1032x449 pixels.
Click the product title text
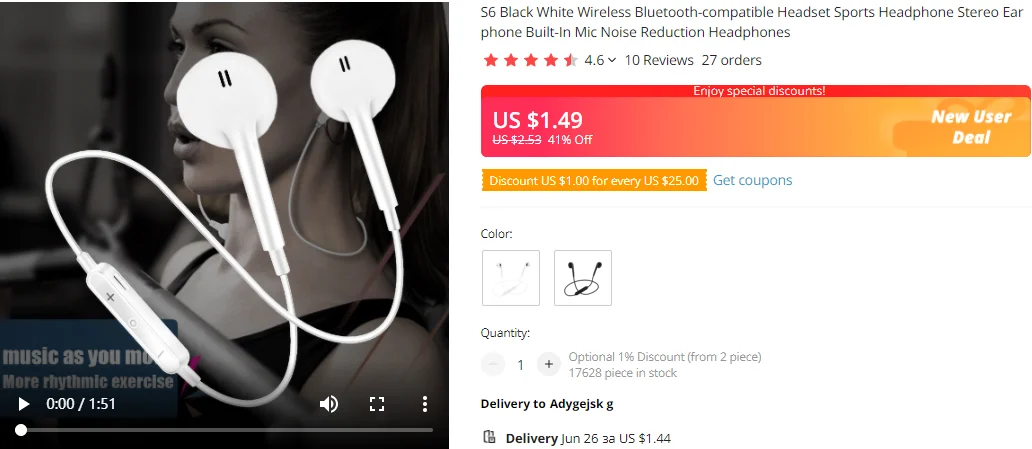[x=753, y=22]
